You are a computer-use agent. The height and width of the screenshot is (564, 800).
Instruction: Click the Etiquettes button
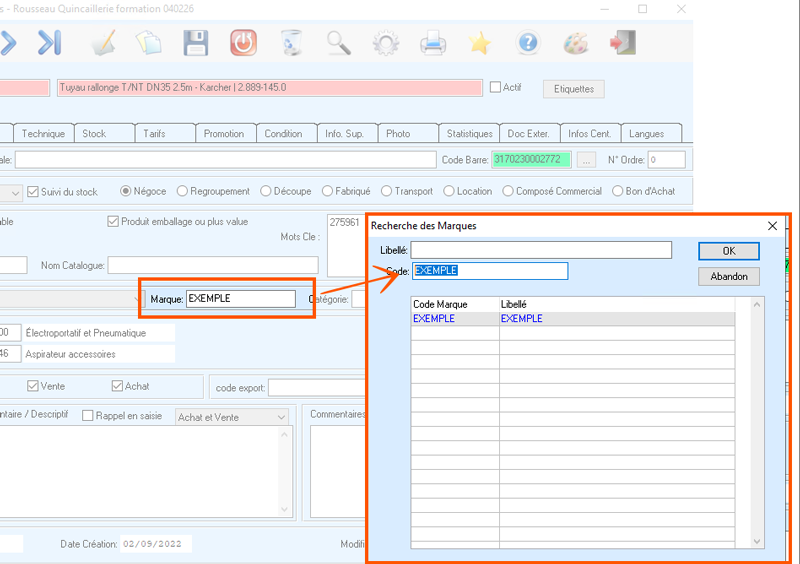573,89
